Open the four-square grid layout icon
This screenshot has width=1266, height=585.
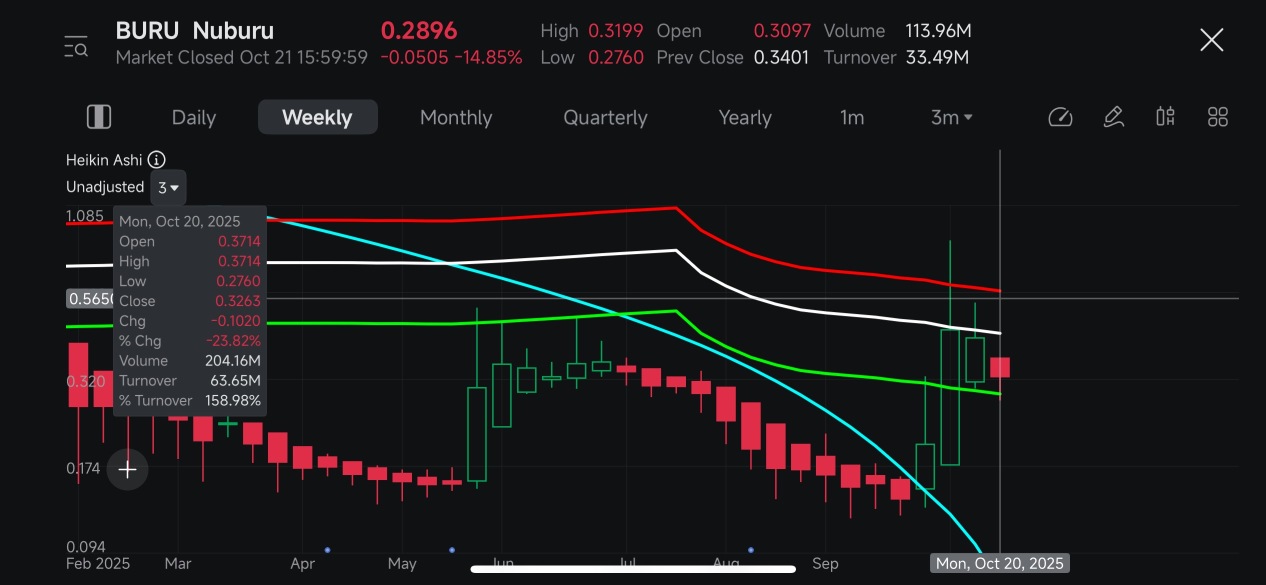click(1217, 117)
